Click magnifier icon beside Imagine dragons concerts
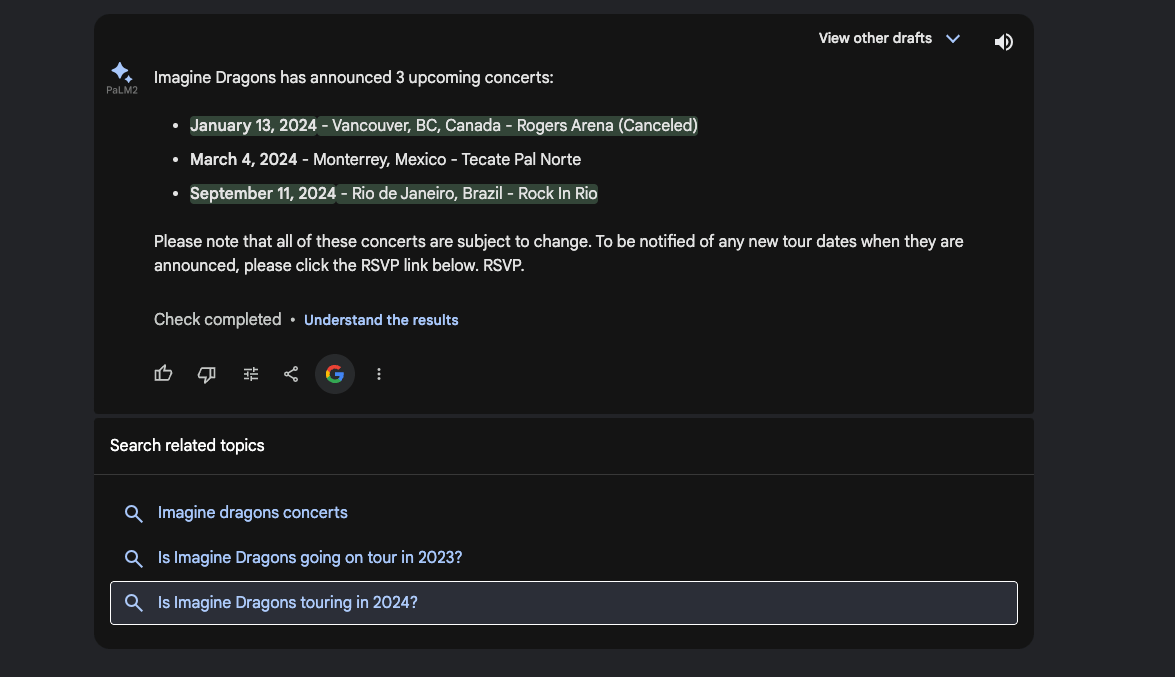The image size is (1175, 677). tap(133, 514)
